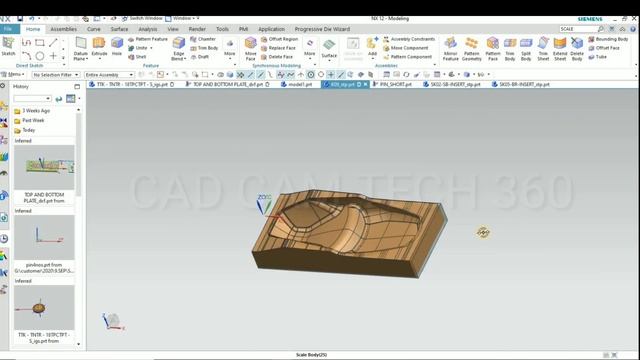This screenshot has height=360, width=640.
Task: Open the Window dropdown in title bar
Action: [x=182, y=18]
